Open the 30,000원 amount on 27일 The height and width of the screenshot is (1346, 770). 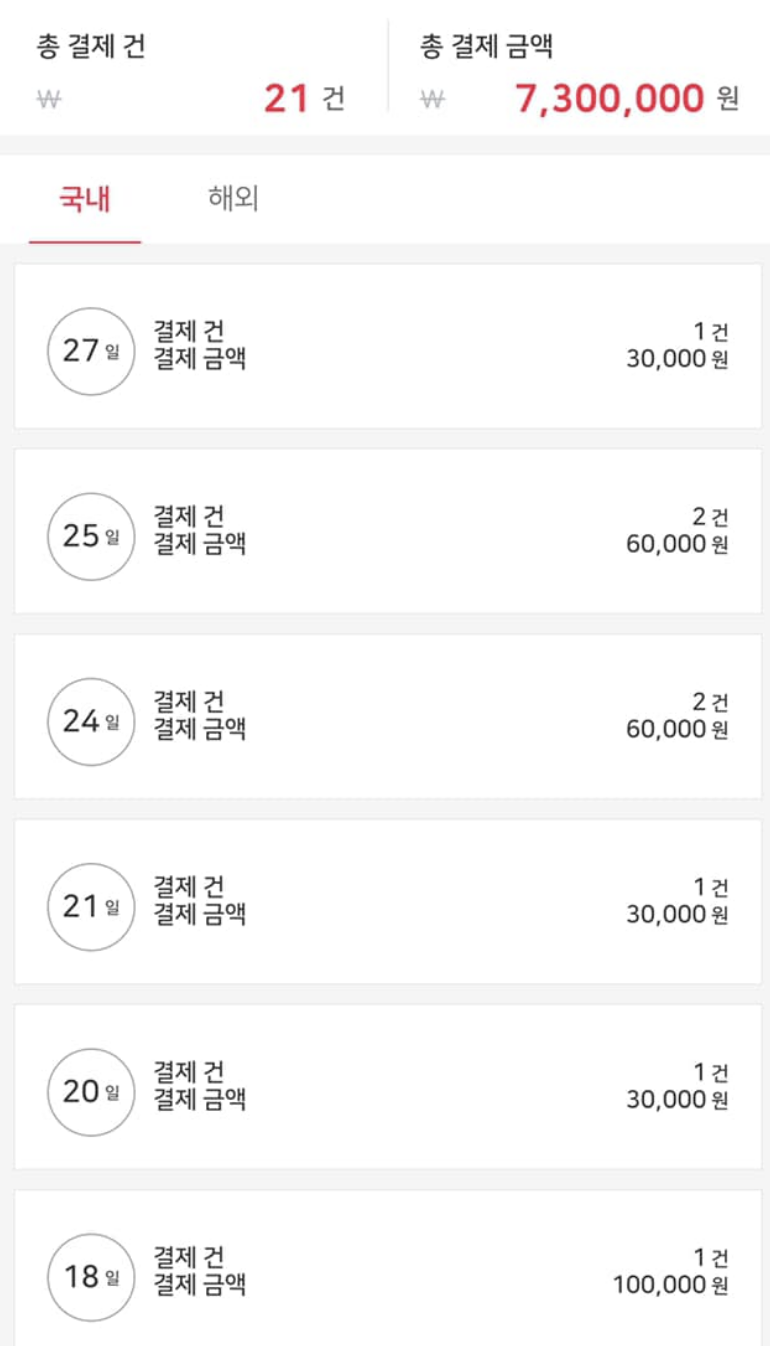(676, 359)
